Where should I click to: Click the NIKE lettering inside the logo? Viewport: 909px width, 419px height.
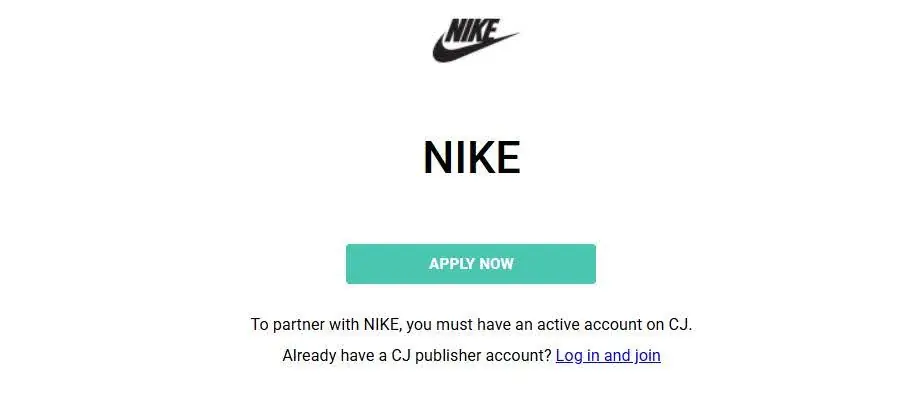pyautogui.click(x=470, y=31)
